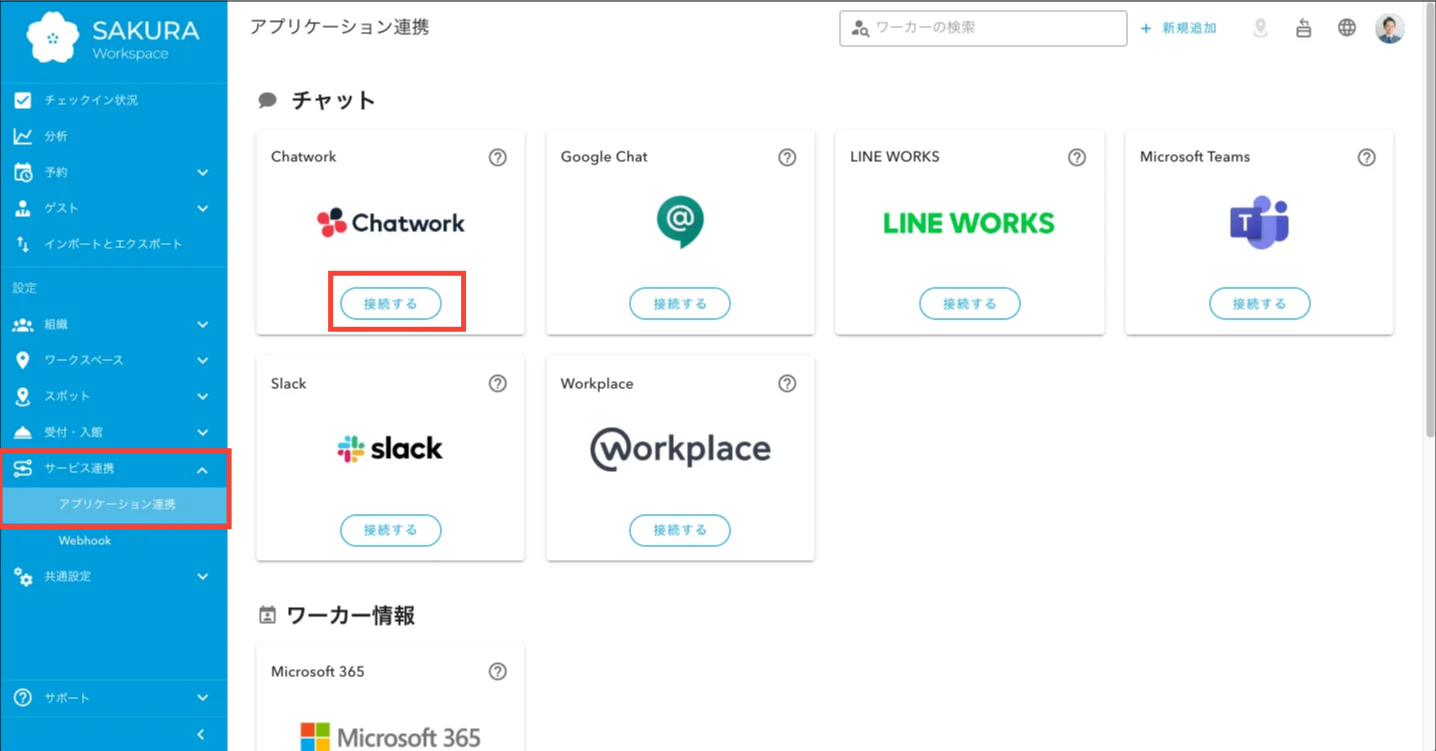
Task: Click the サービス連携 icon
Action: (x=22, y=469)
